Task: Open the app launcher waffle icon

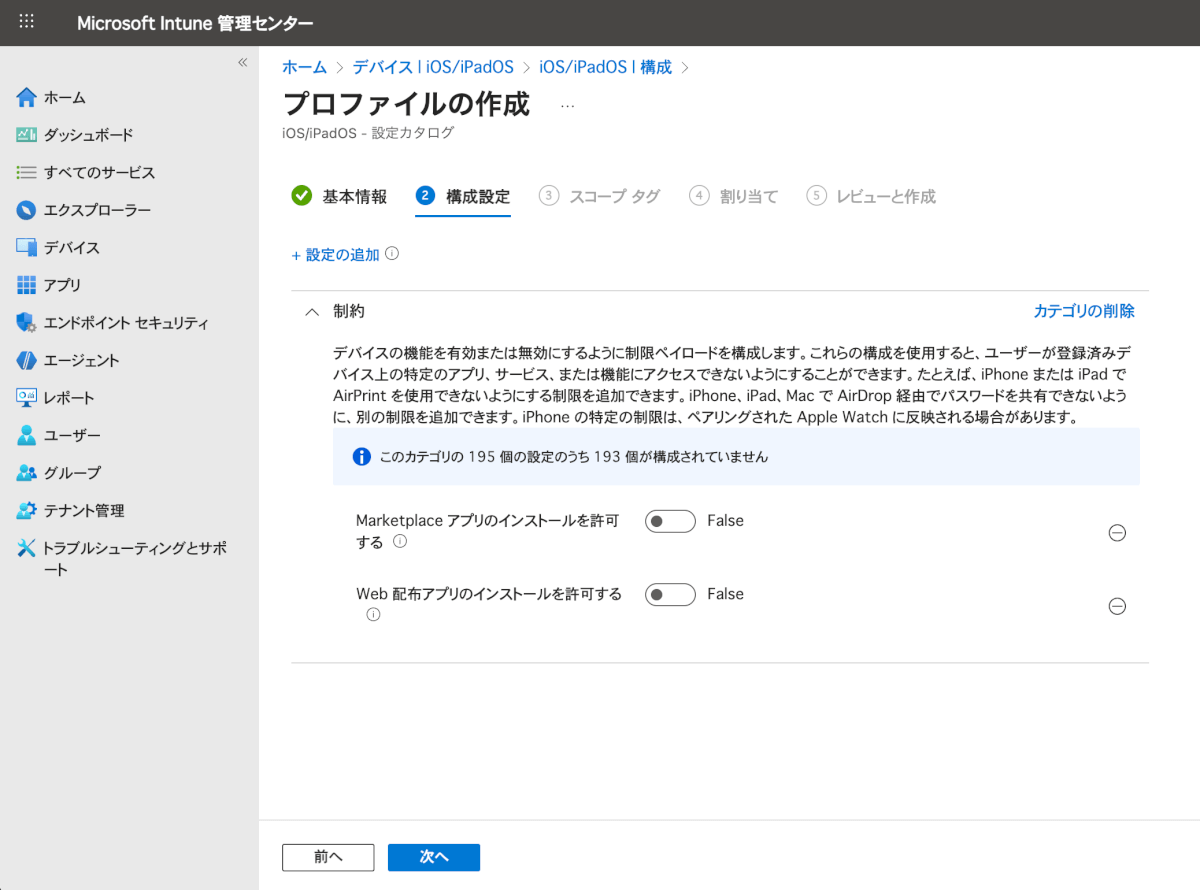Action: (27, 22)
